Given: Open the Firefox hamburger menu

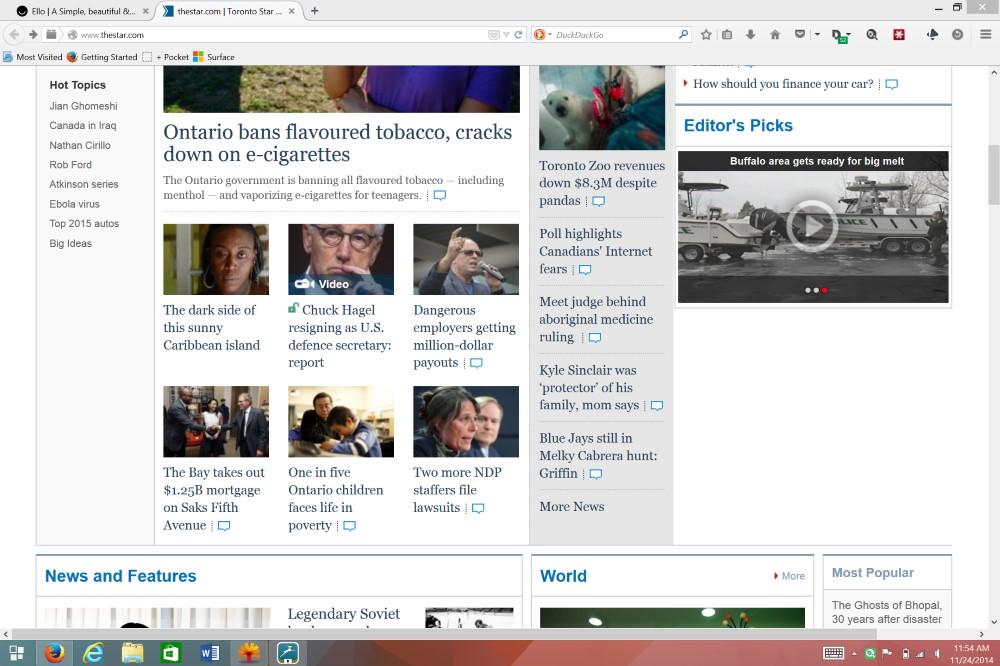Looking at the screenshot, I should tap(985, 34).
